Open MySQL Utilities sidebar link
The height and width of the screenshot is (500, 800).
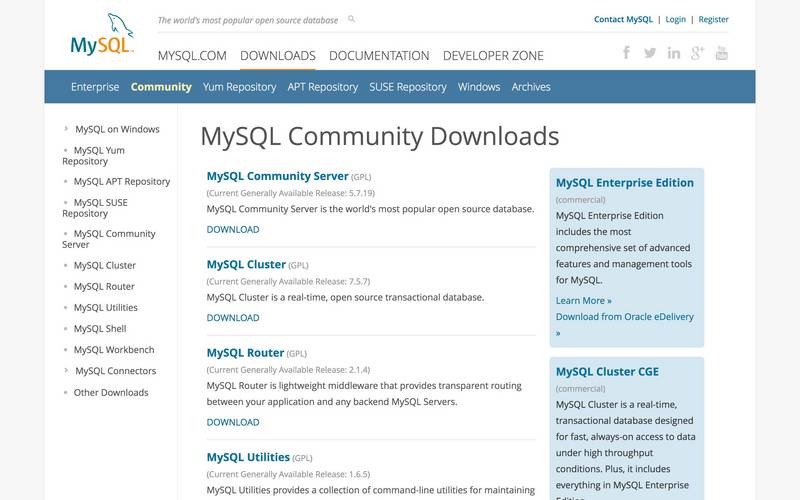point(106,308)
